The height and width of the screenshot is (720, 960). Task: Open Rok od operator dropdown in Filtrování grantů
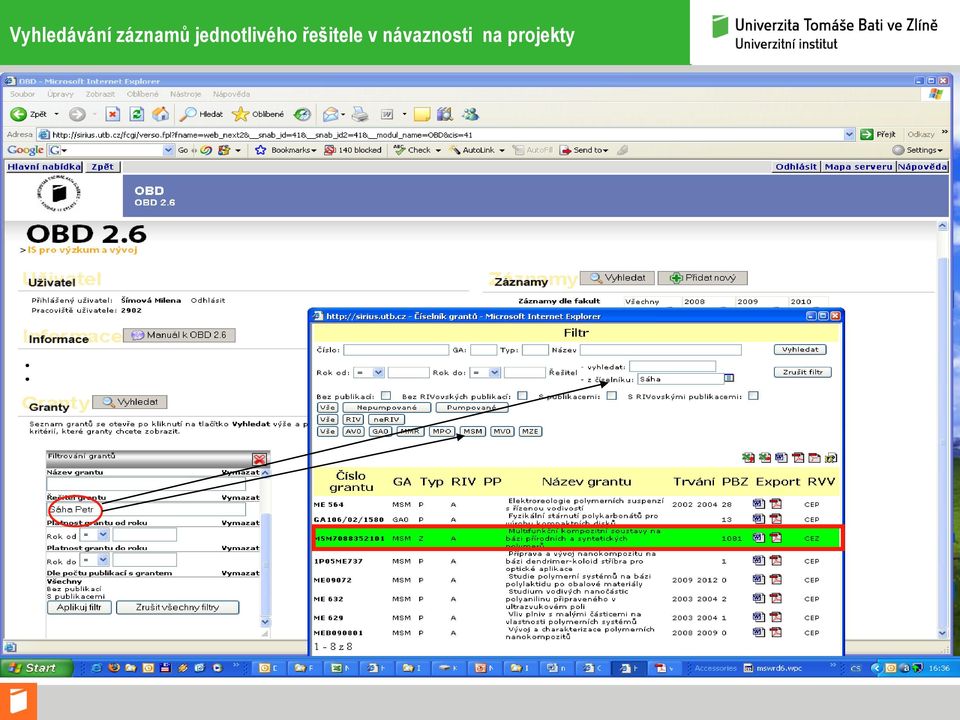(x=103, y=535)
